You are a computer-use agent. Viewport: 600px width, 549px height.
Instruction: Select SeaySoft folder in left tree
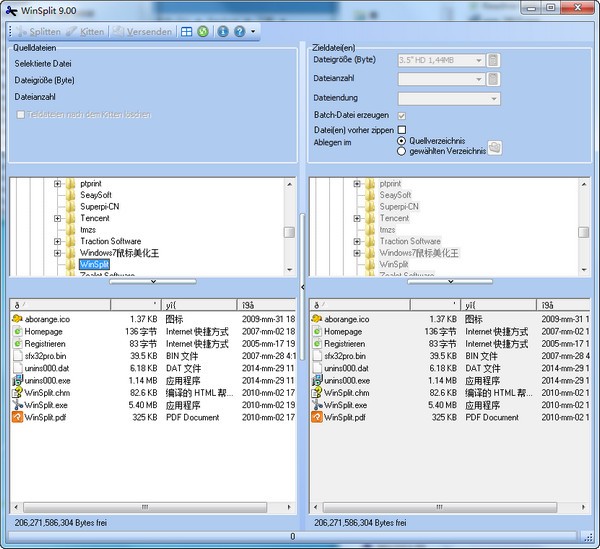[96, 195]
